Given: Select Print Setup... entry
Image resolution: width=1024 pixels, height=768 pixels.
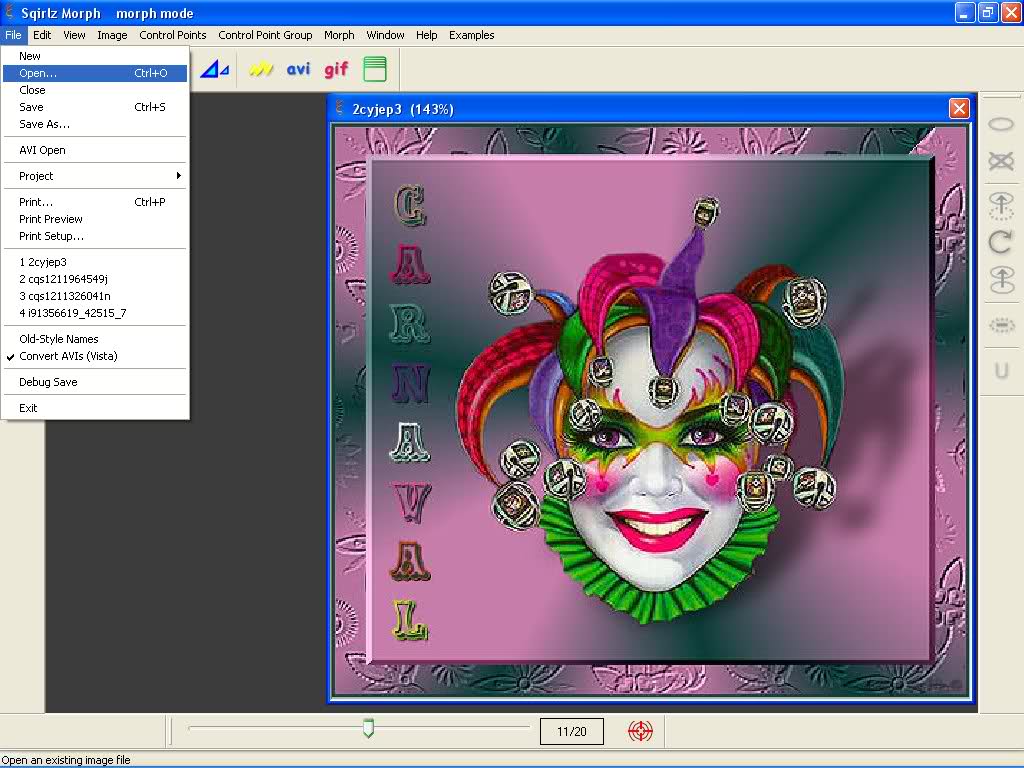Looking at the screenshot, I should tap(95, 236).
